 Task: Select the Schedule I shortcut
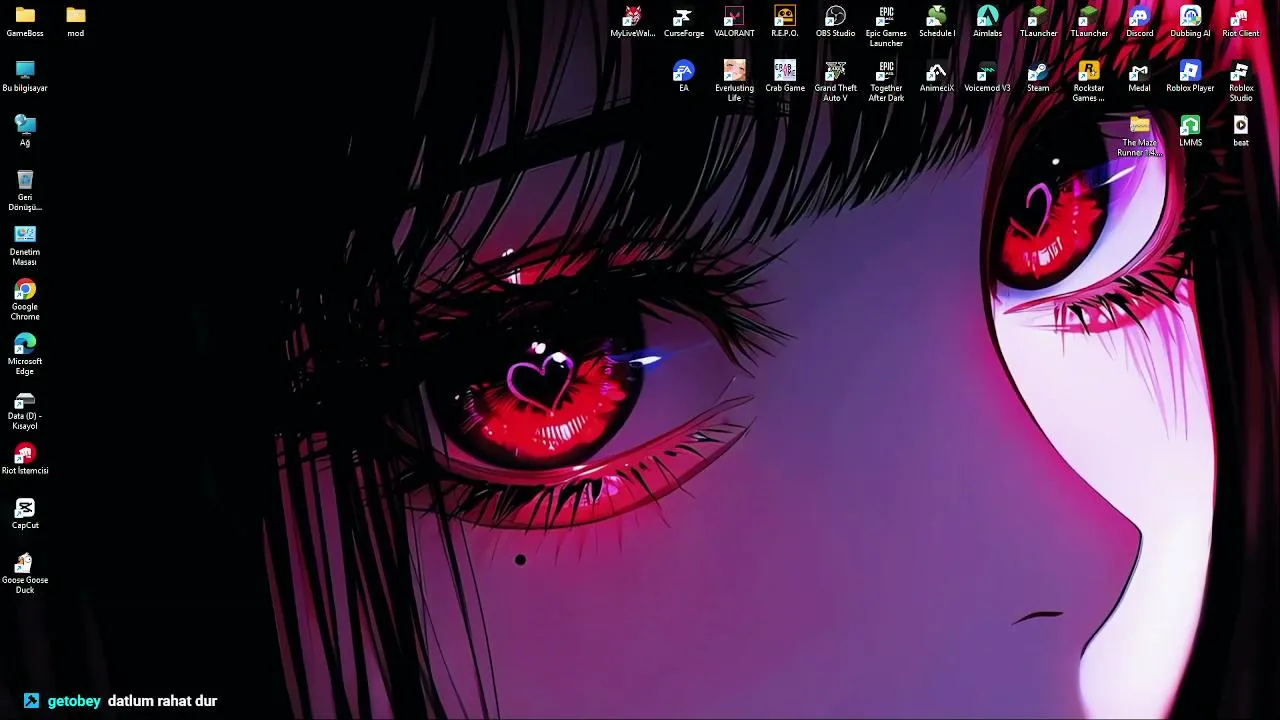pos(937,21)
